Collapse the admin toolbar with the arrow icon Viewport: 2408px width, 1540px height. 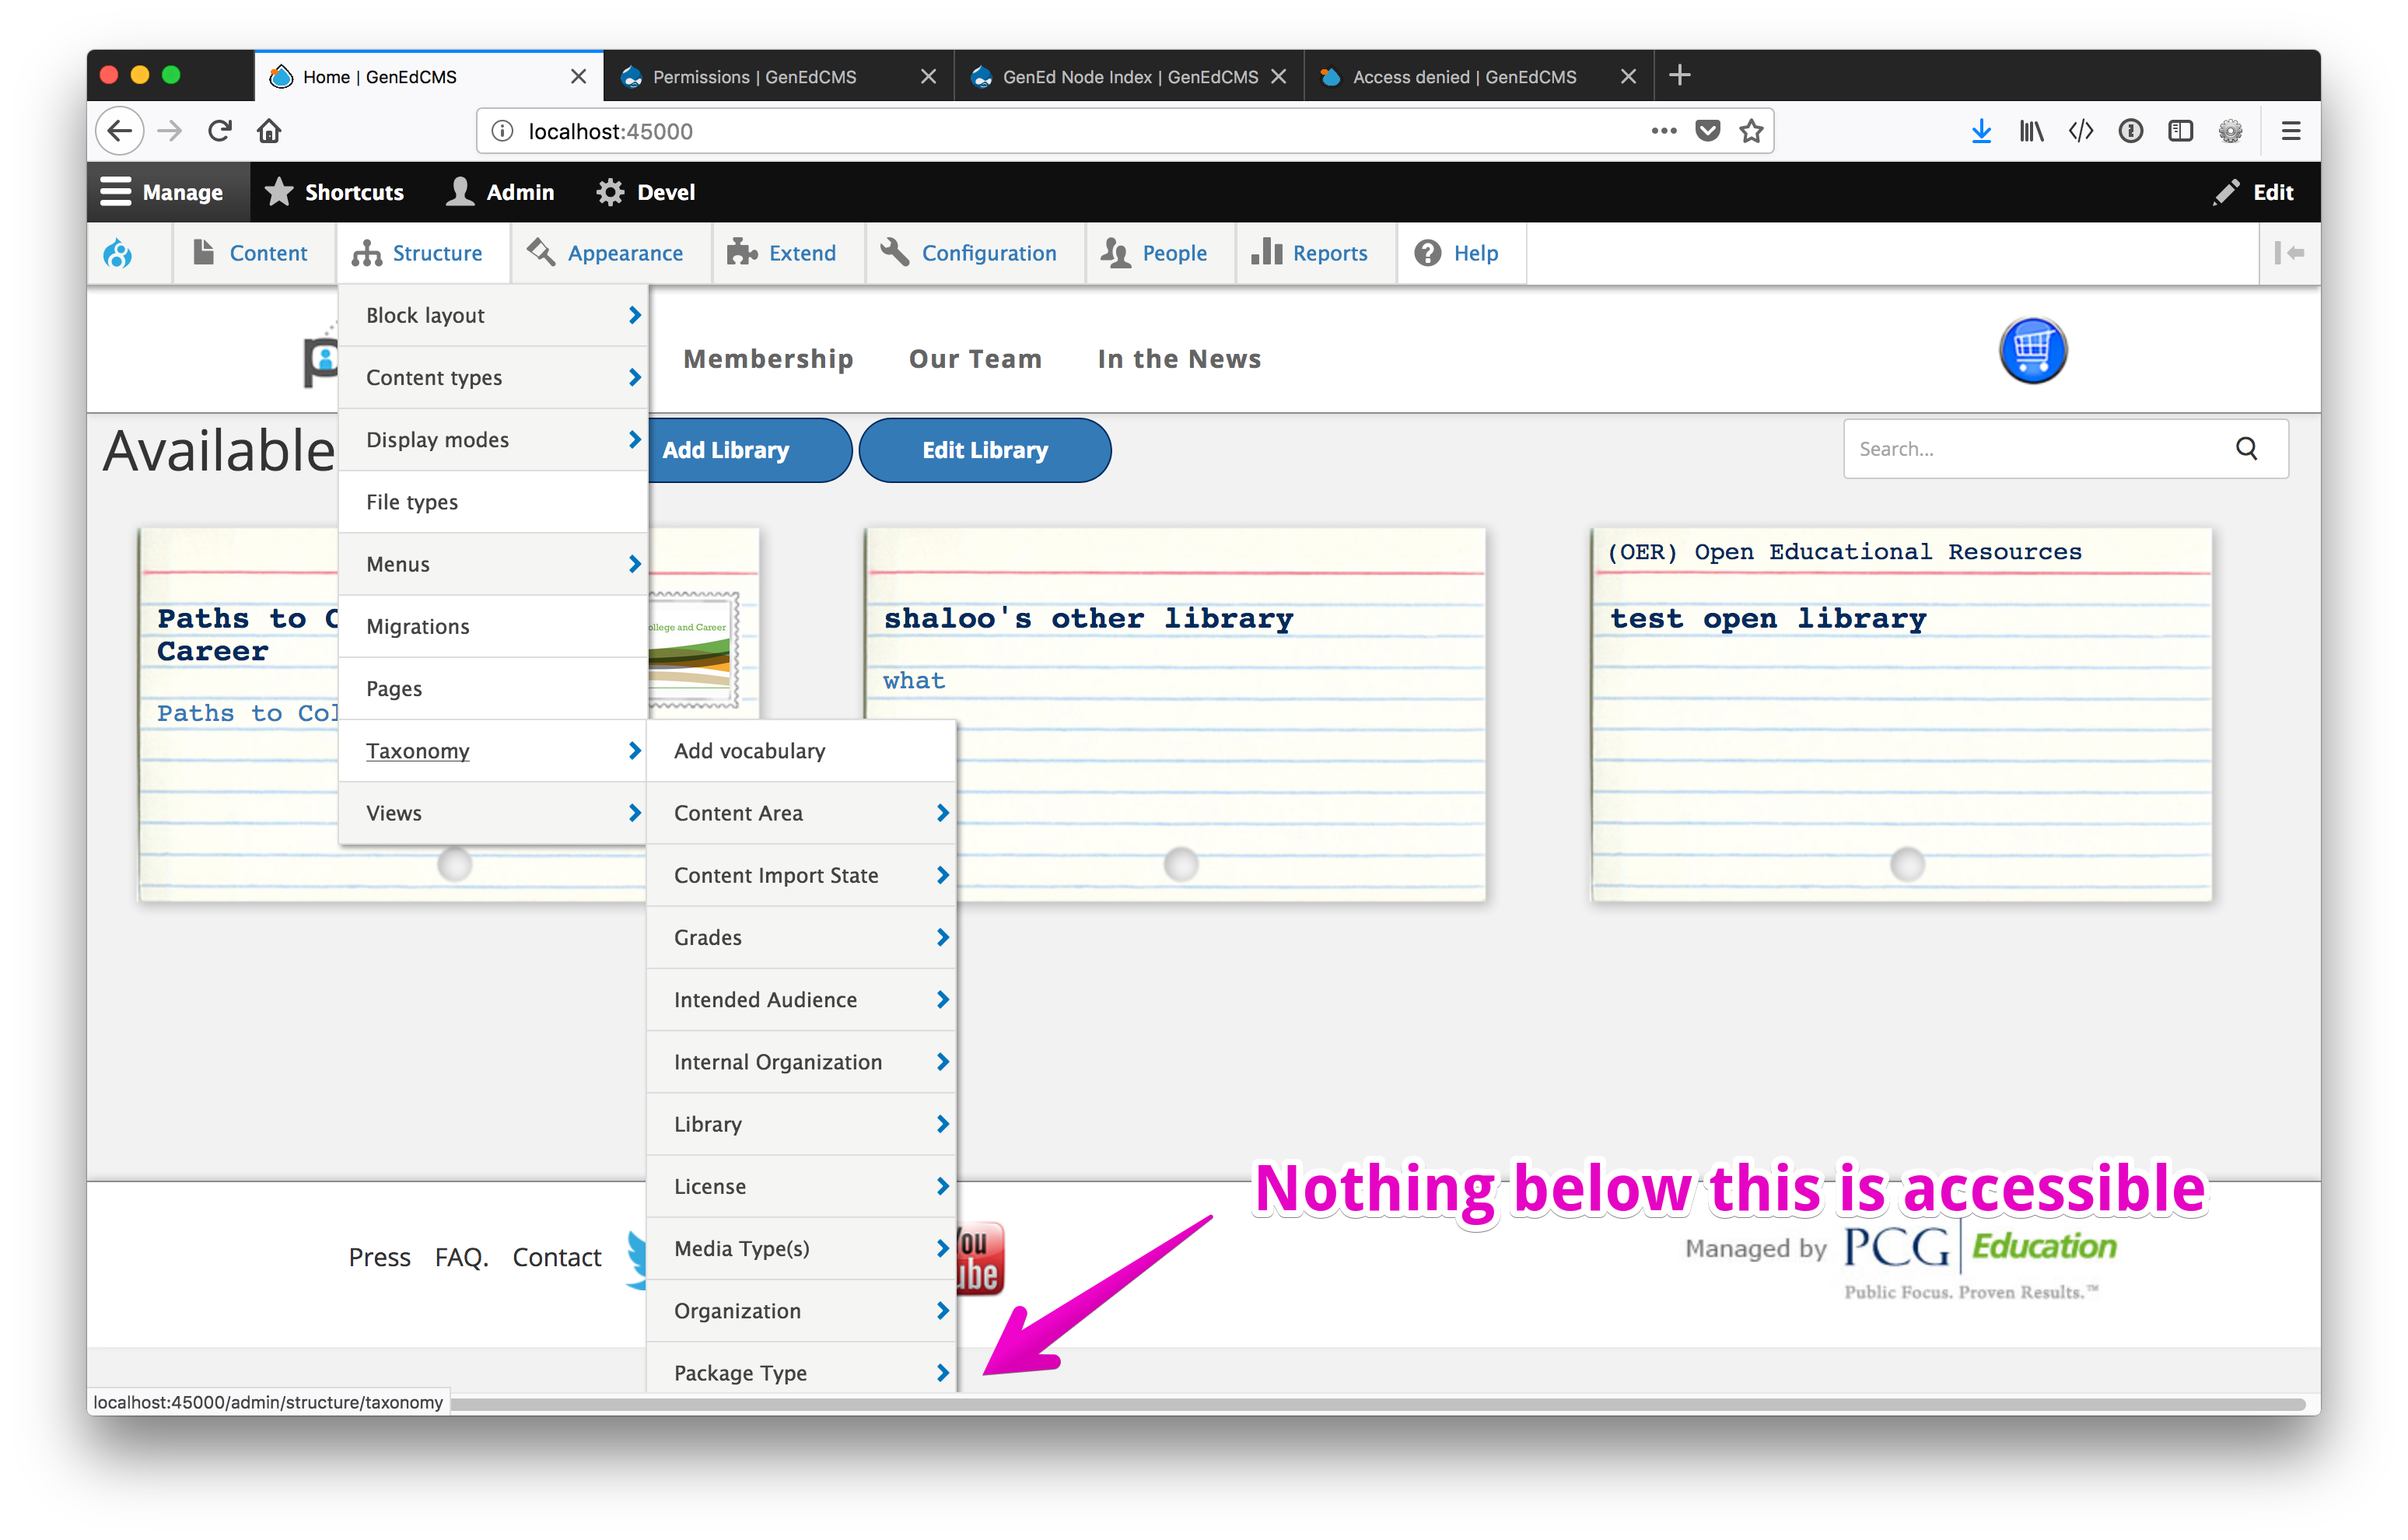click(2290, 253)
